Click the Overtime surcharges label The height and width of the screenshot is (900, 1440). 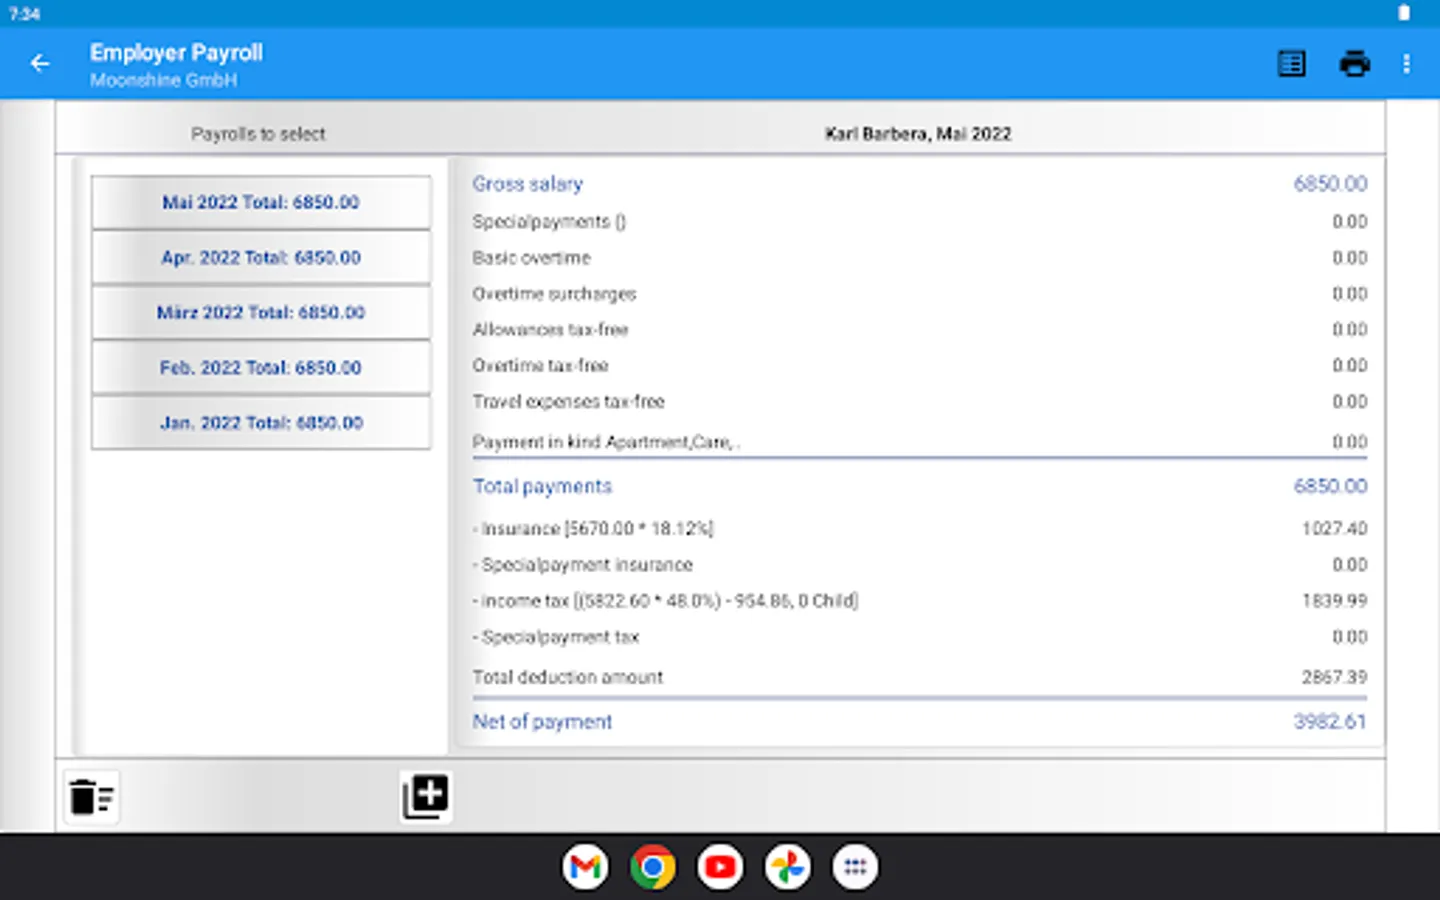coord(554,294)
